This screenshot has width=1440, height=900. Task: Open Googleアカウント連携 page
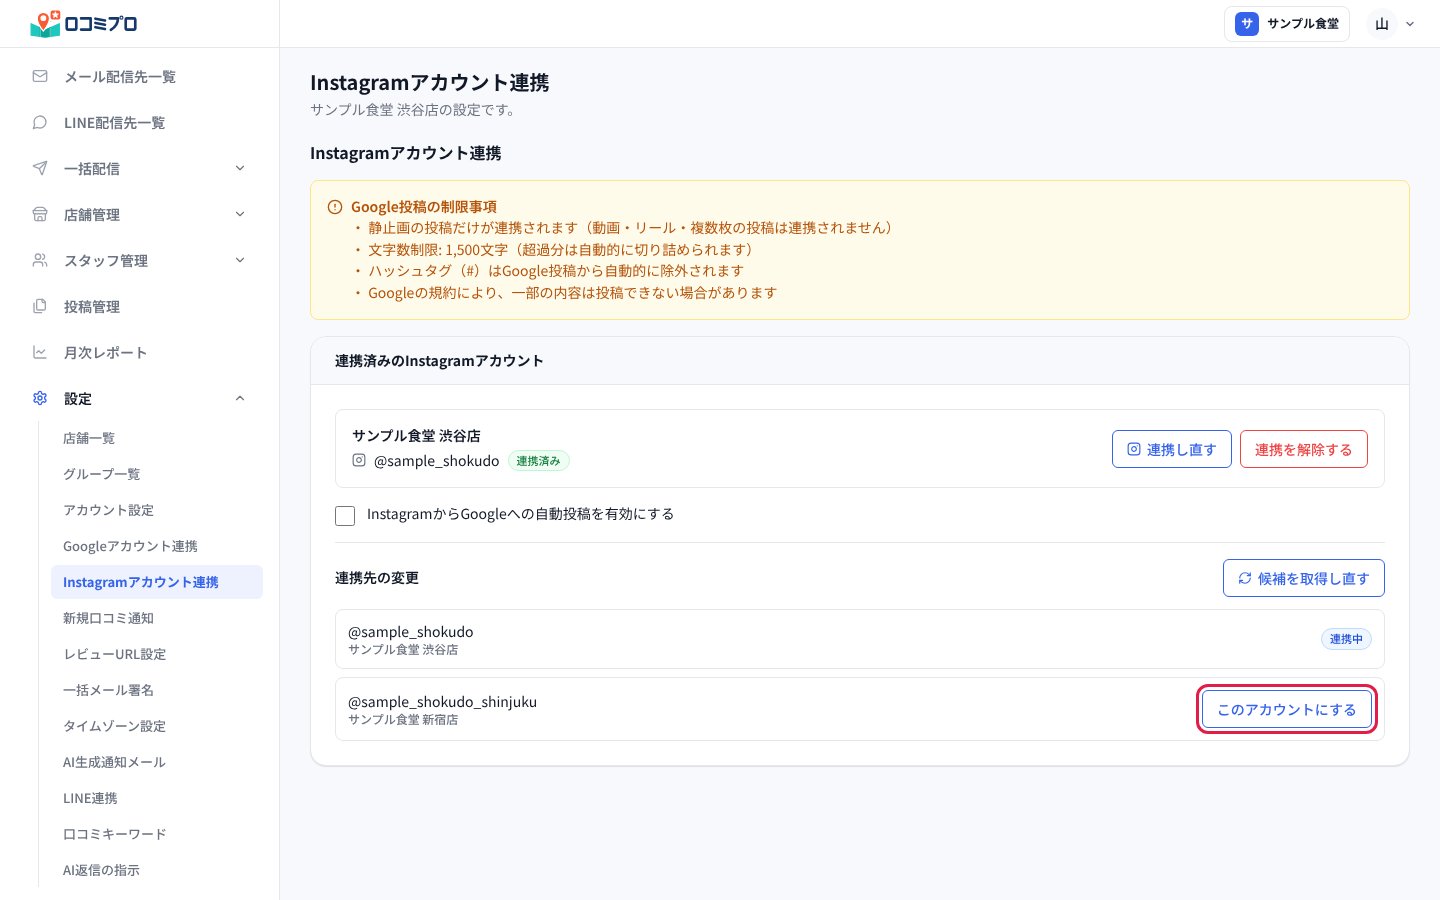(157, 546)
